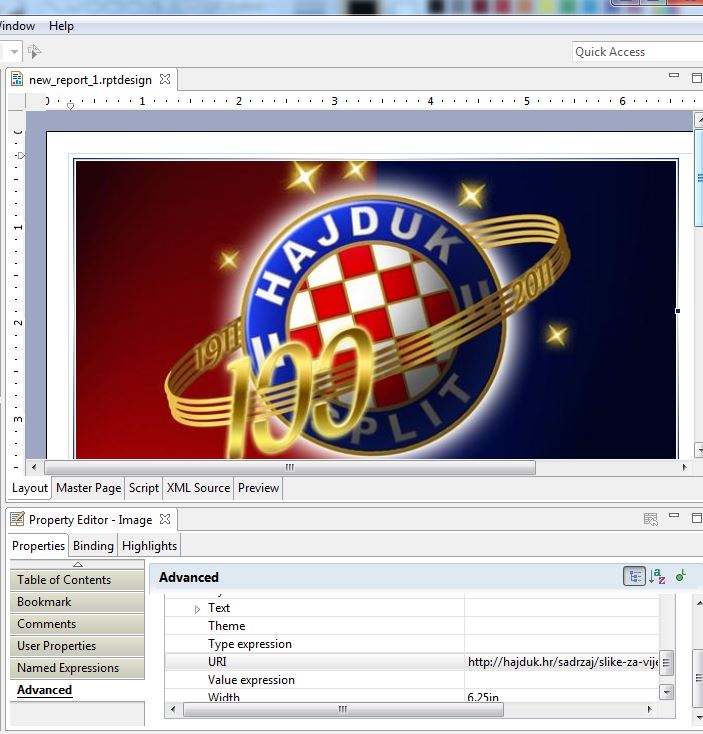Select the Highlights tab
703x734 pixels.
[149, 546]
